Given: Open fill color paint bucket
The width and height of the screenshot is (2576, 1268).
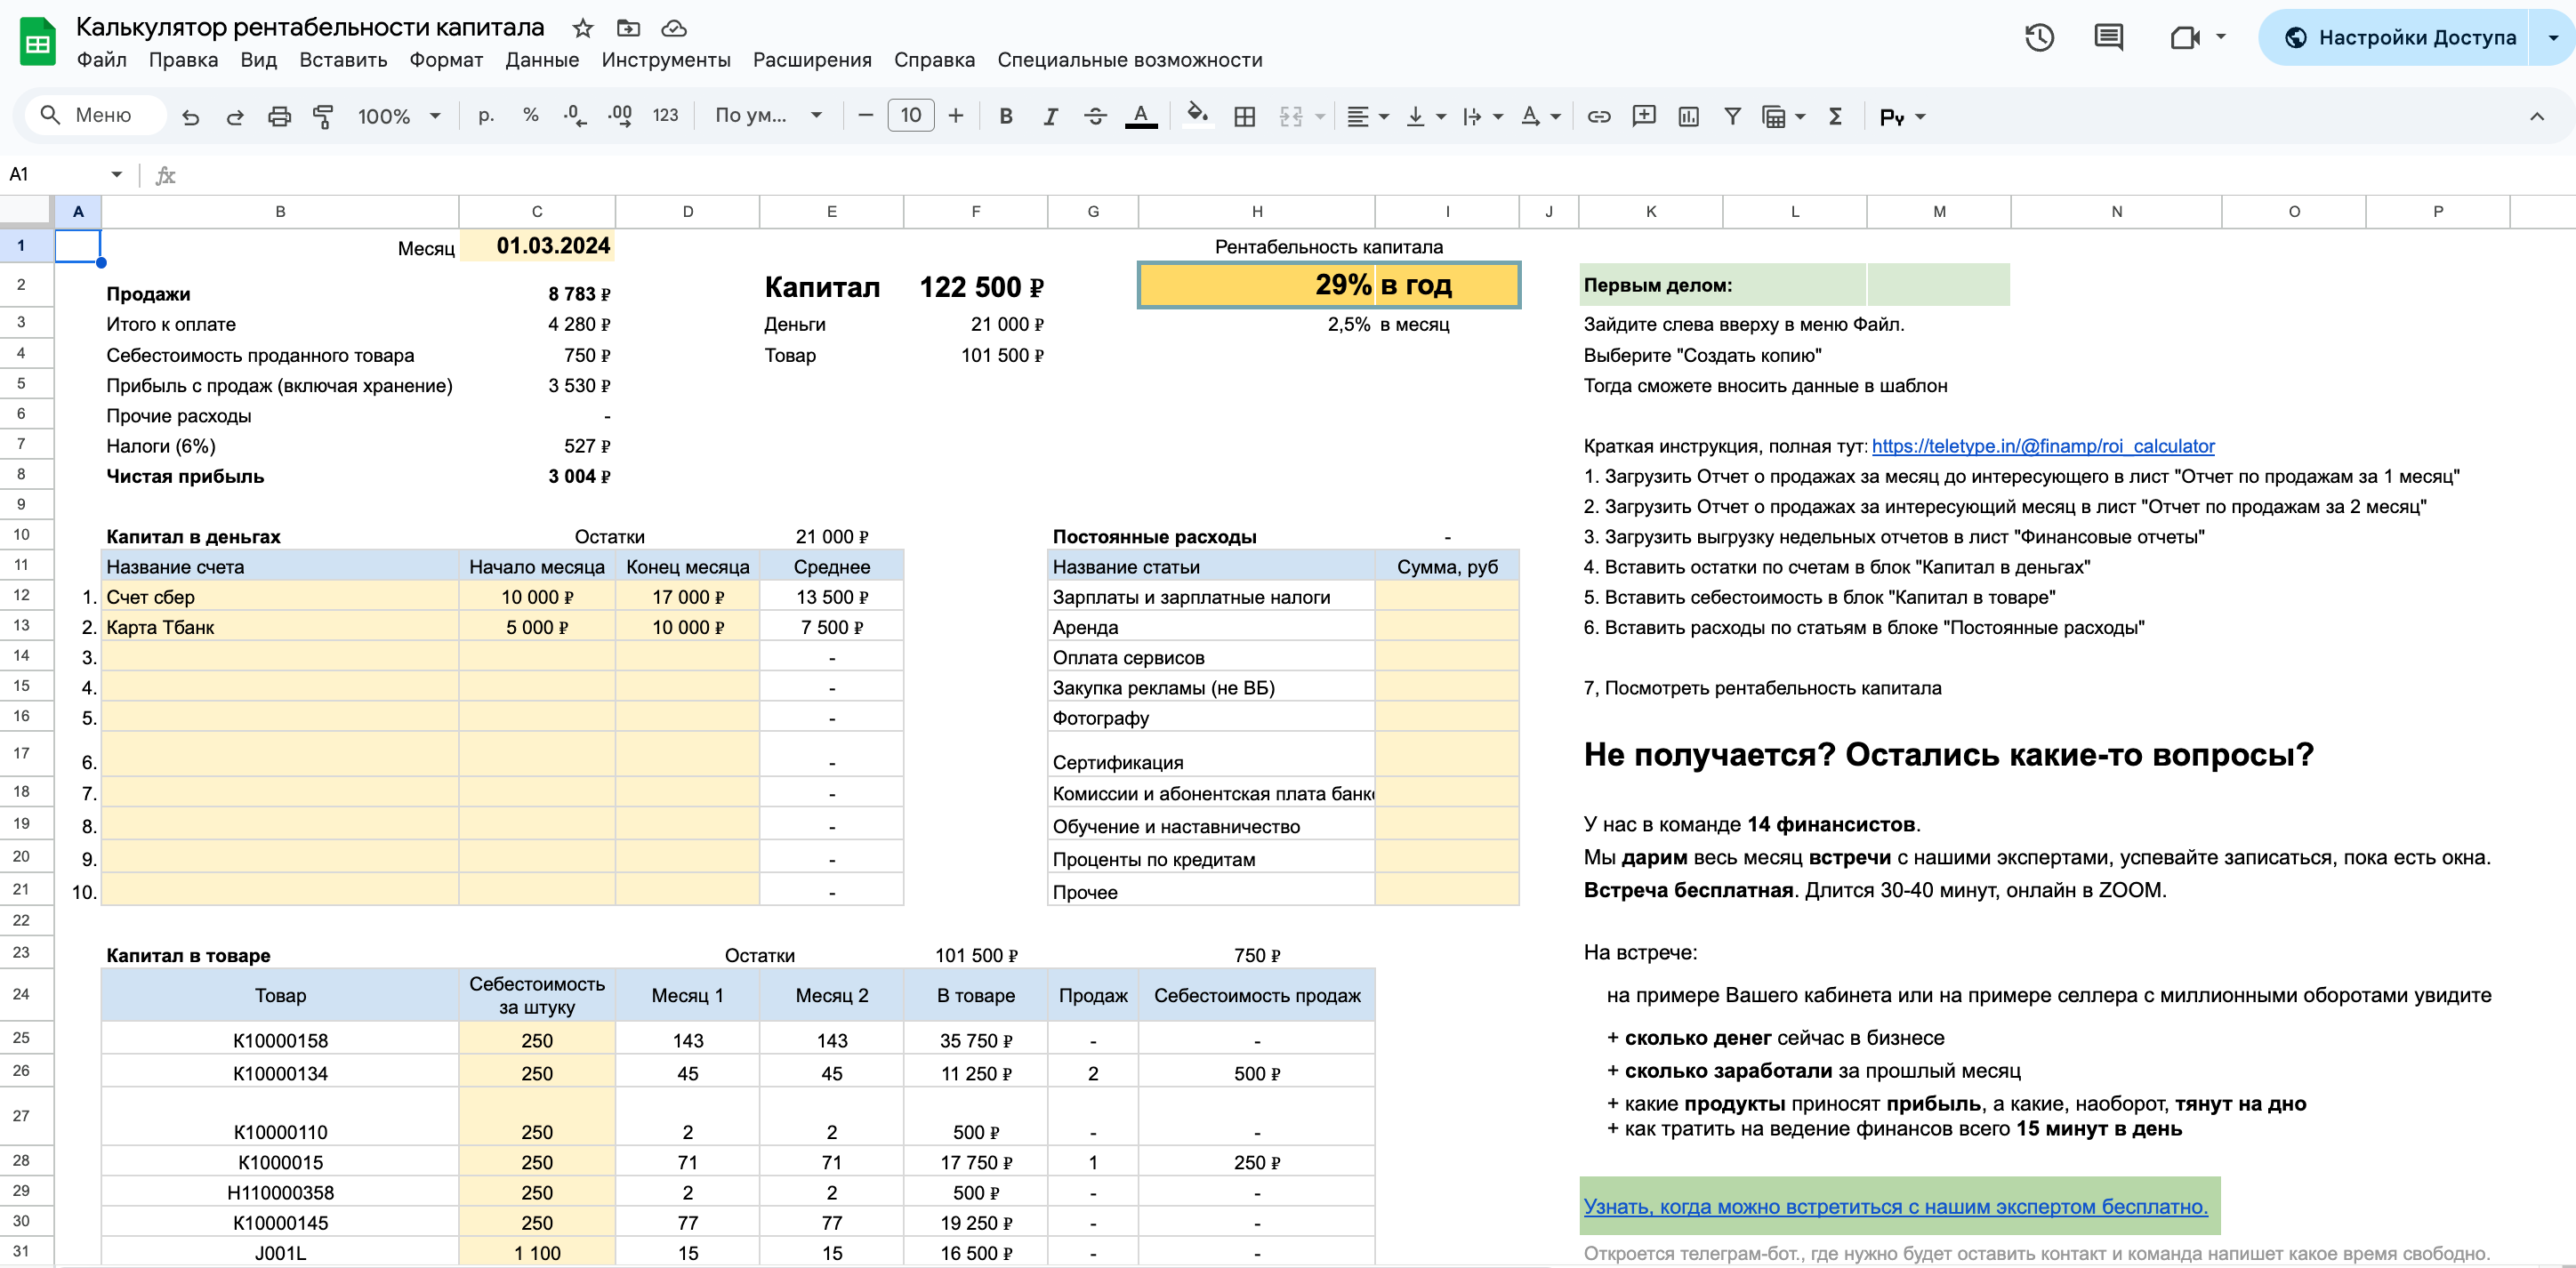Looking at the screenshot, I should (1197, 116).
